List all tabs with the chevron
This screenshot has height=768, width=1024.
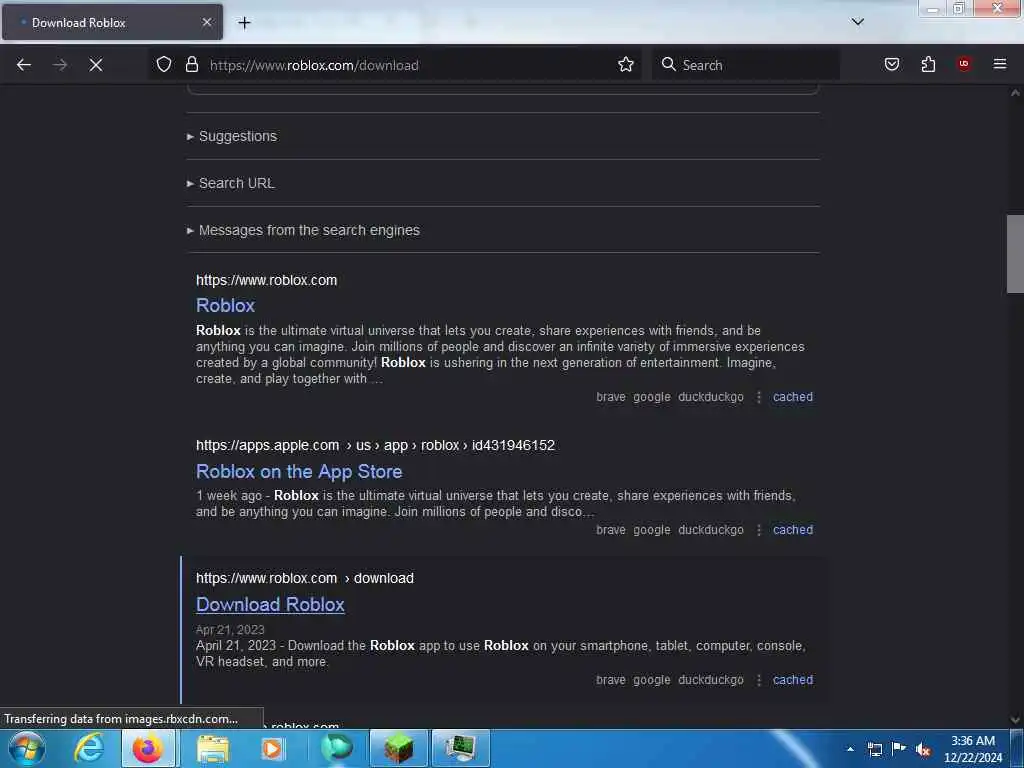[x=858, y=22]
